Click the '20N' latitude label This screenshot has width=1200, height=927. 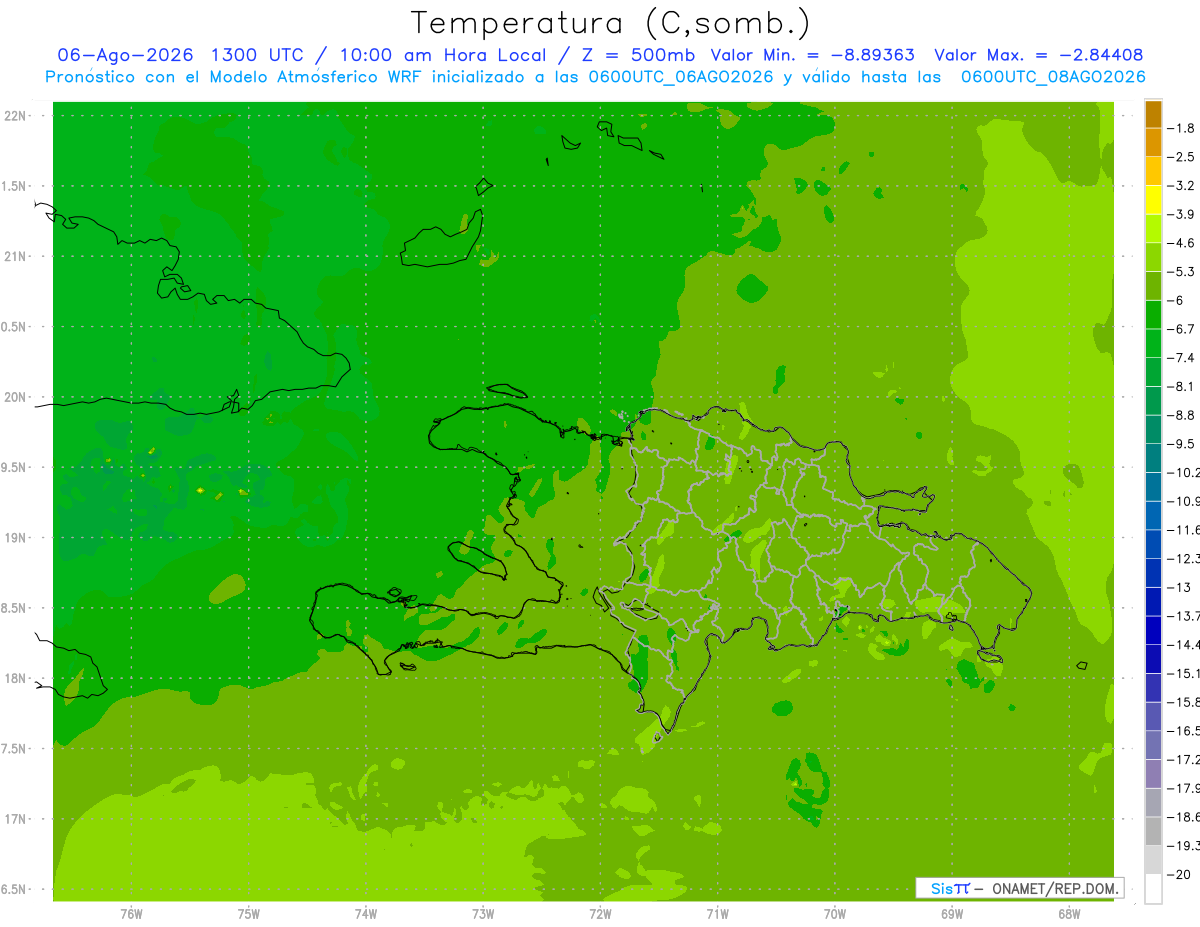click(16, 397)
